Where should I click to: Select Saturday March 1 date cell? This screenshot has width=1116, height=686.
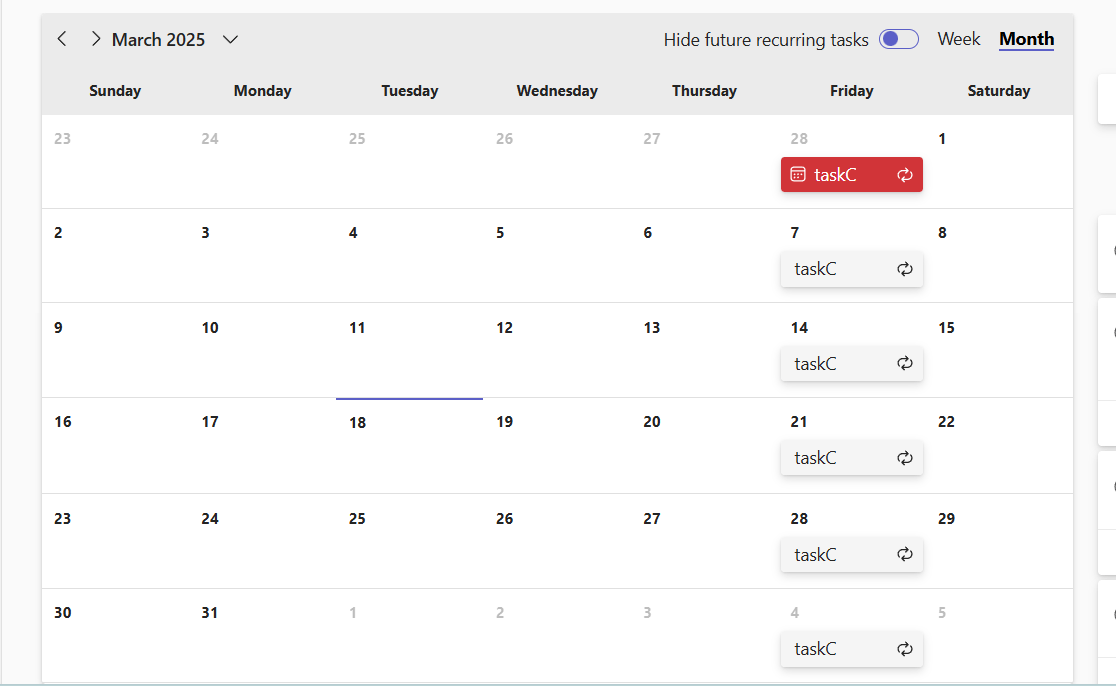[999, 162]
